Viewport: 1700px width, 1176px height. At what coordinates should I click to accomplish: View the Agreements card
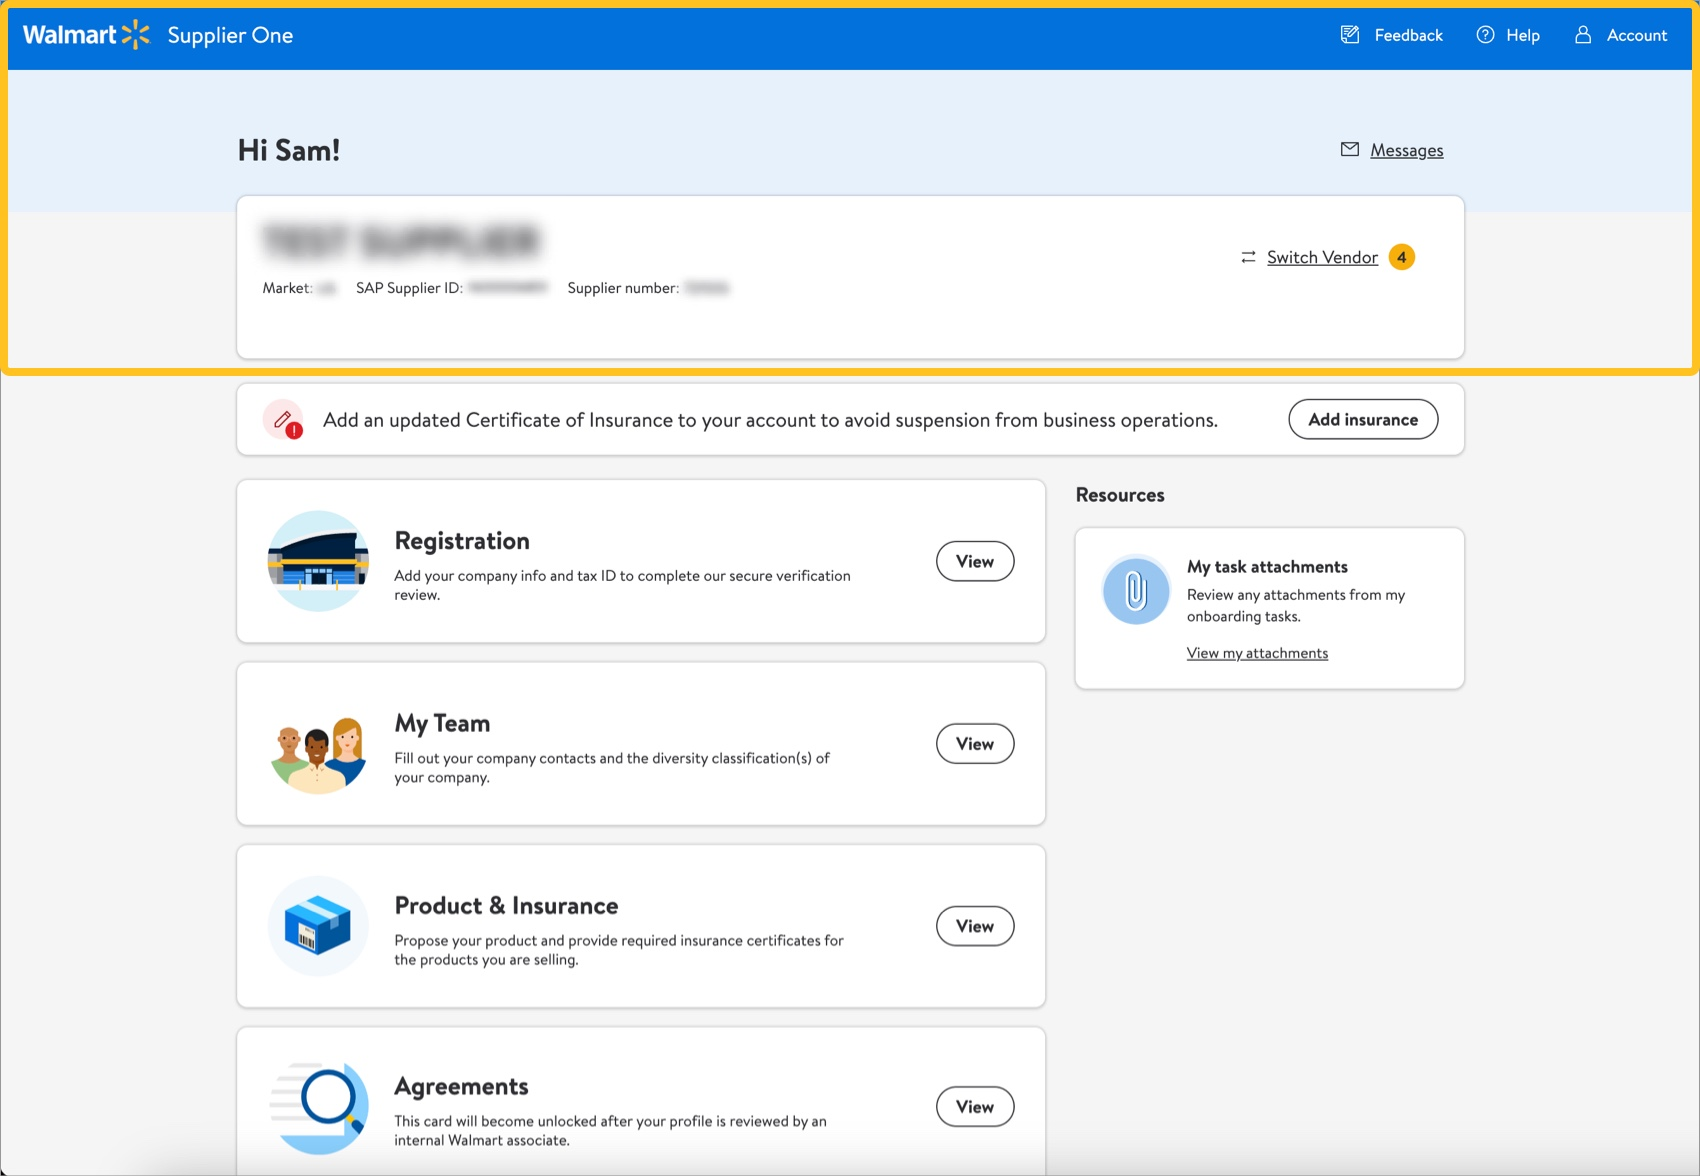(975, 1106)
